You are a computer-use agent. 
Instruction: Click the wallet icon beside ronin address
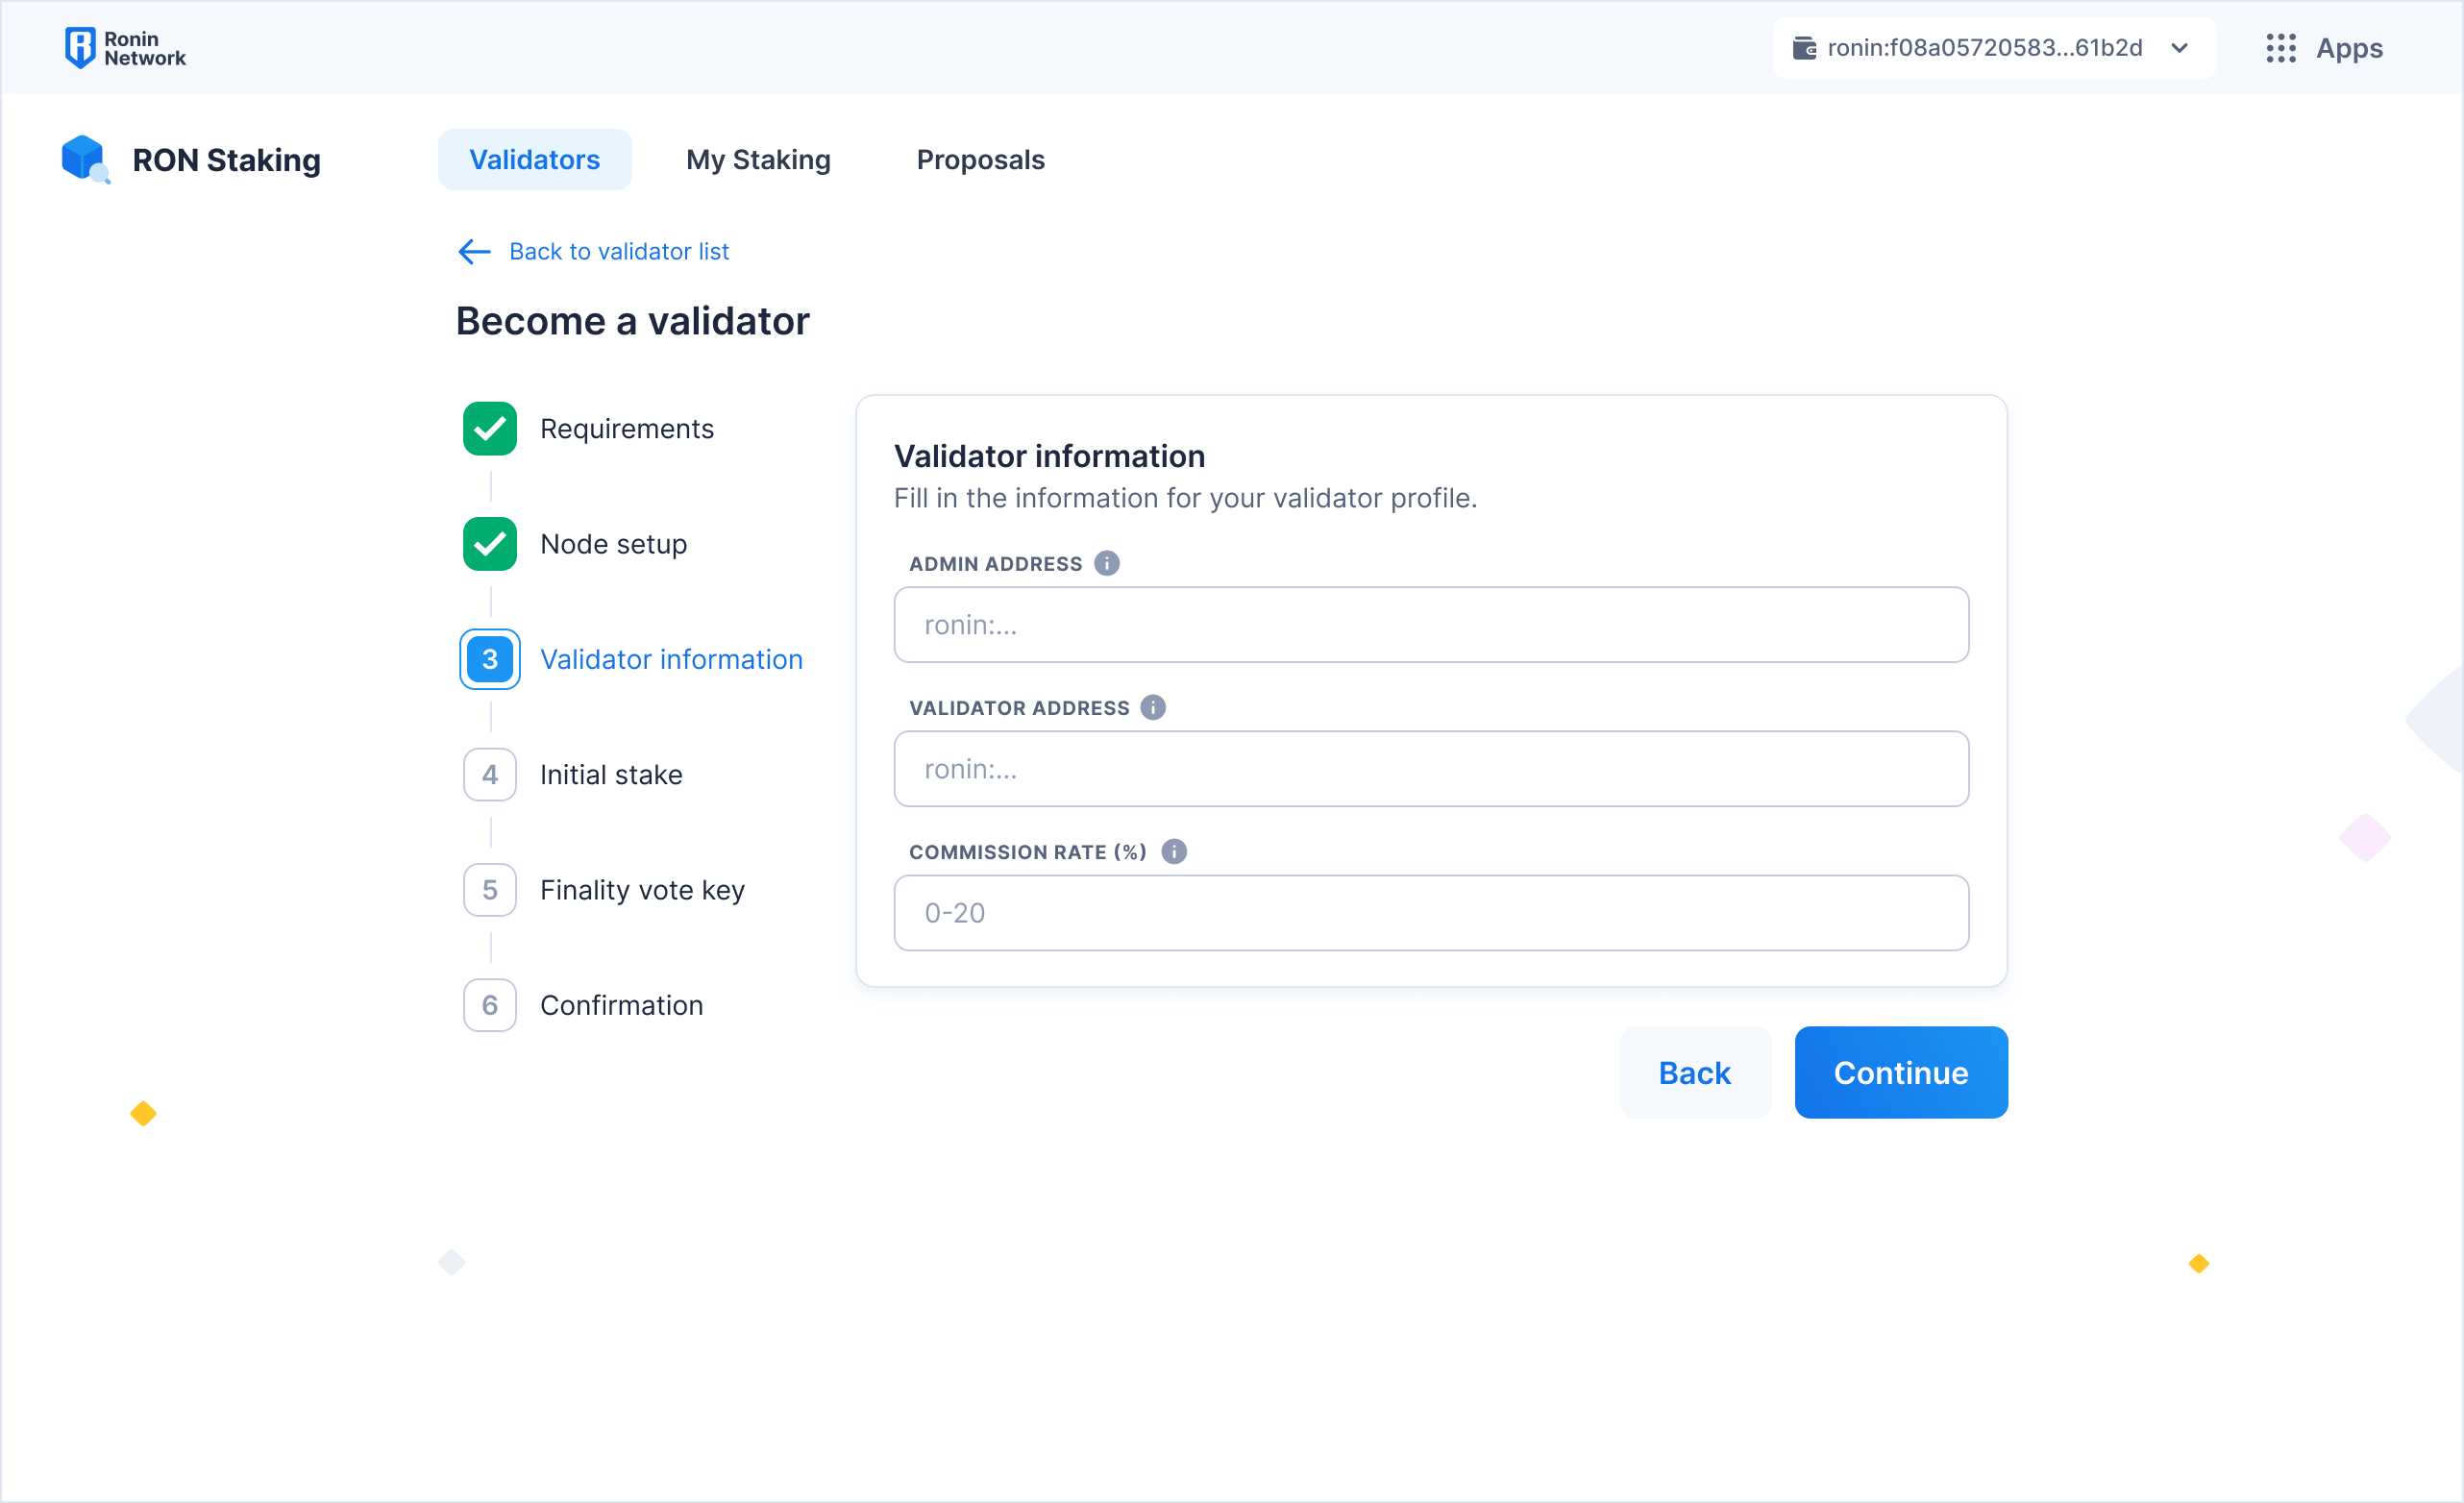[1804, 48]
